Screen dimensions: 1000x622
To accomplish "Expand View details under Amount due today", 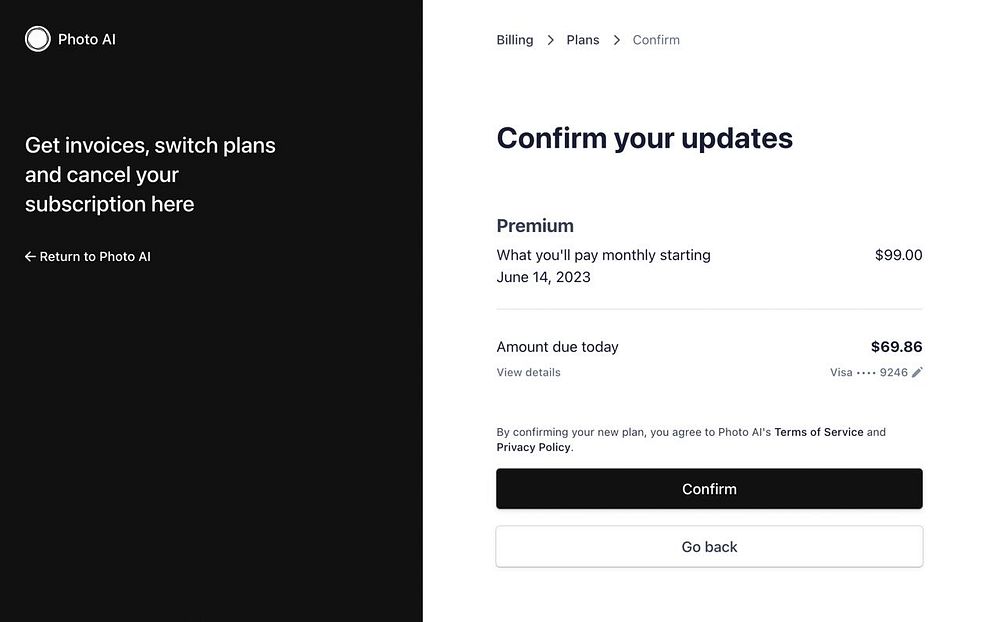I will pos(528,372).
